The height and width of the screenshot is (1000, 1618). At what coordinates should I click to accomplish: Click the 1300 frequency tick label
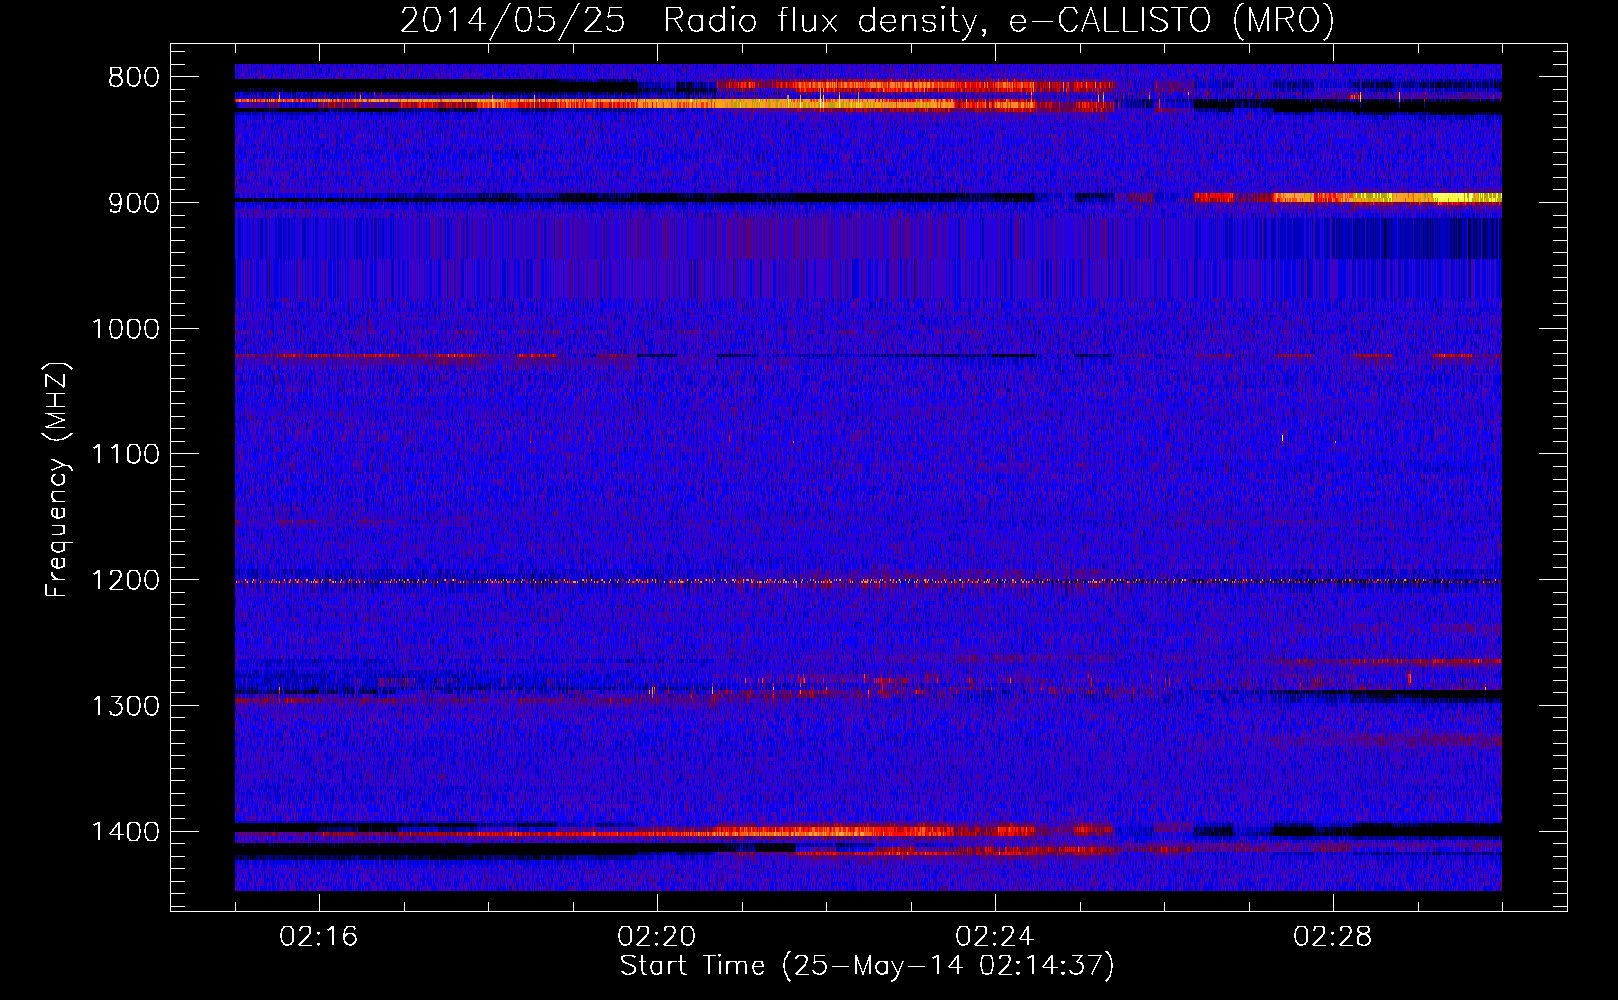(x=125, y=706)
